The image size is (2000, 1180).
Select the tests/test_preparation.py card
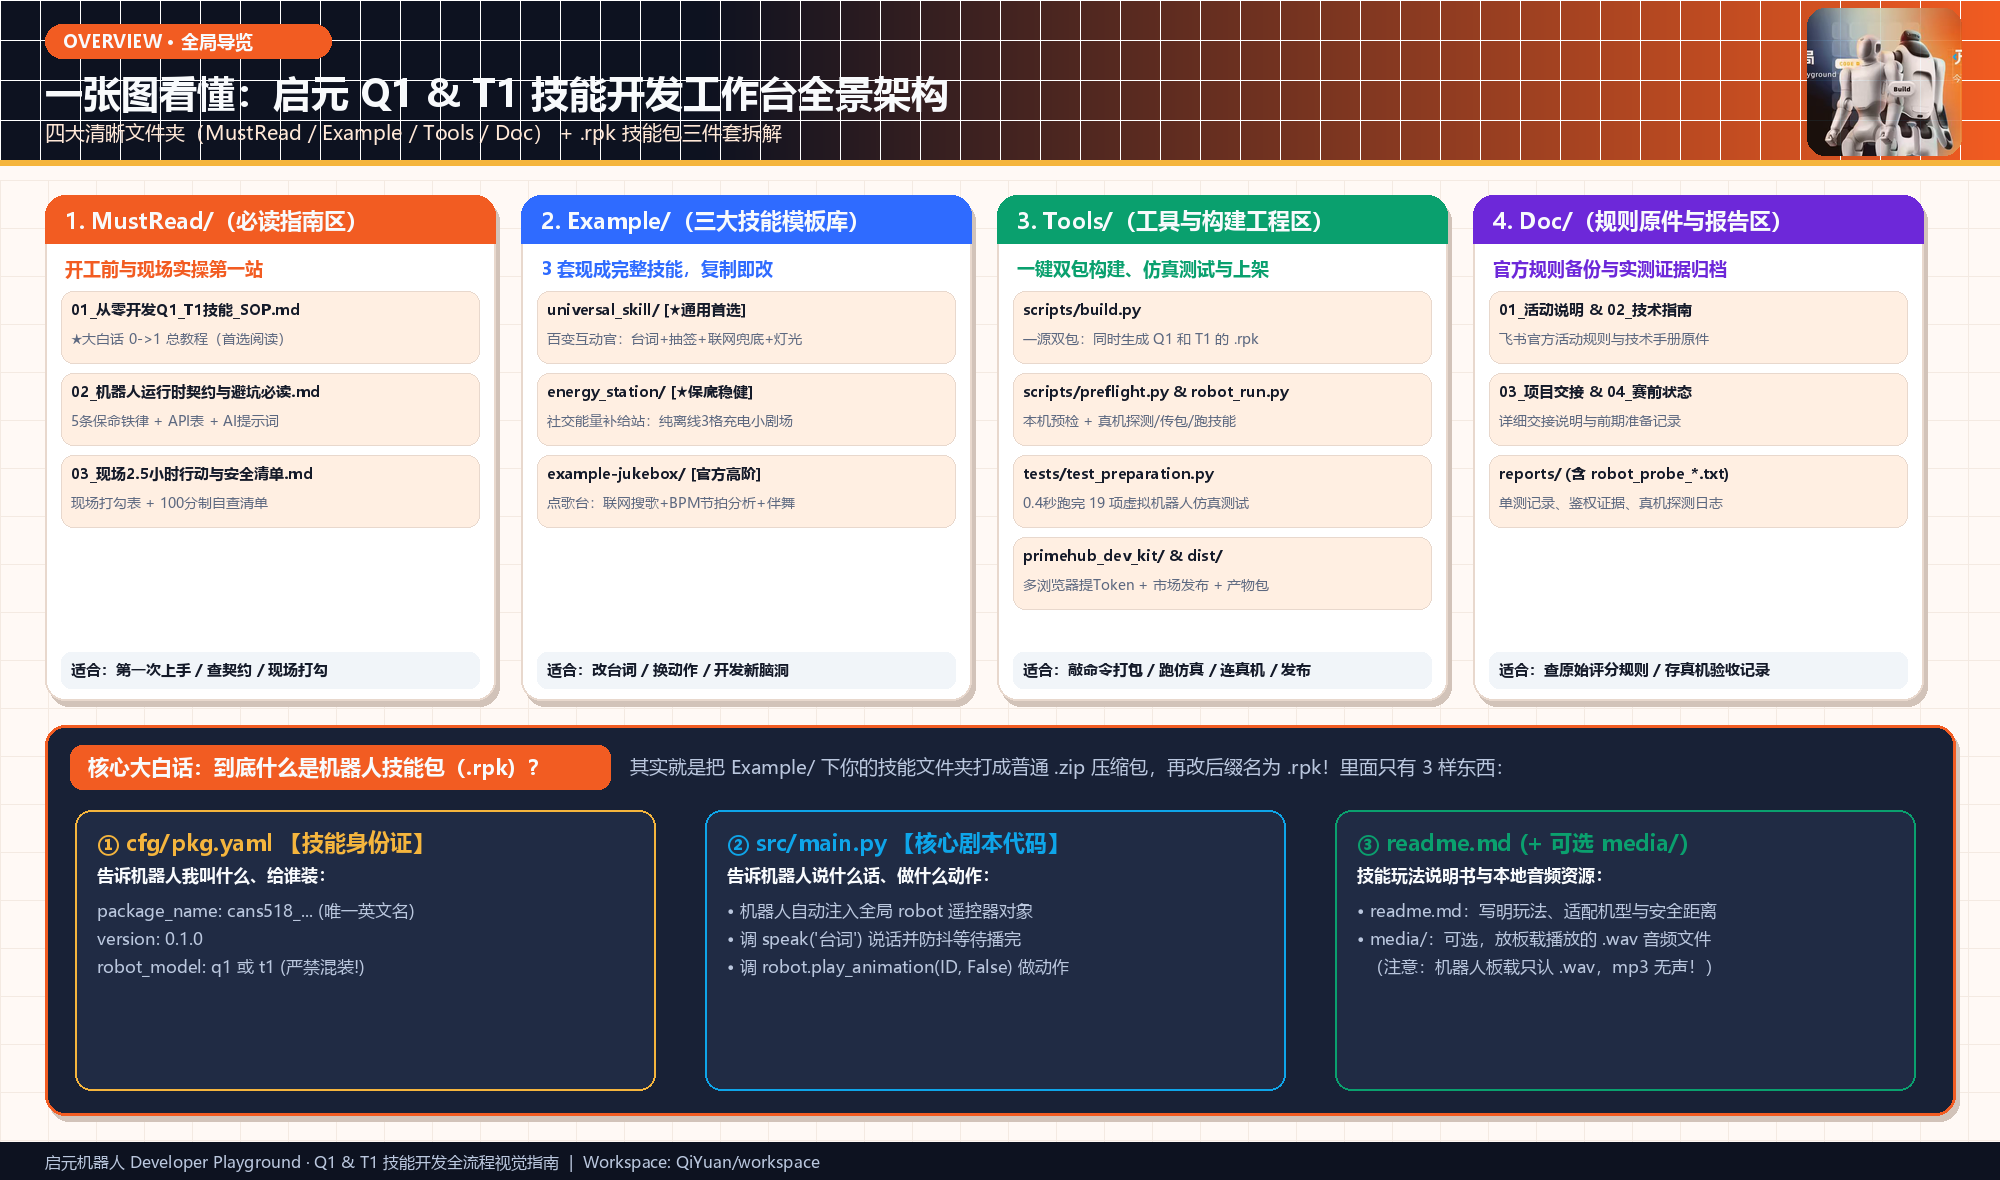1222,491
